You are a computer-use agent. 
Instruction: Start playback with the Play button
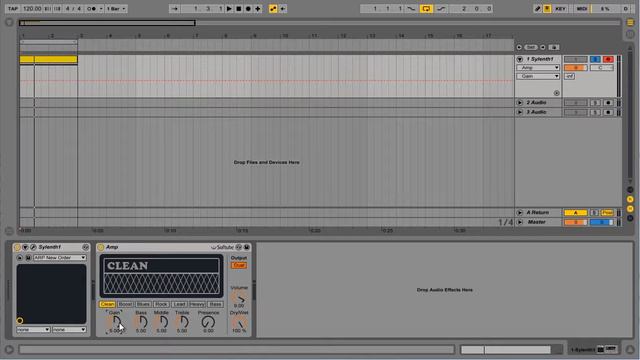point(229,9)
